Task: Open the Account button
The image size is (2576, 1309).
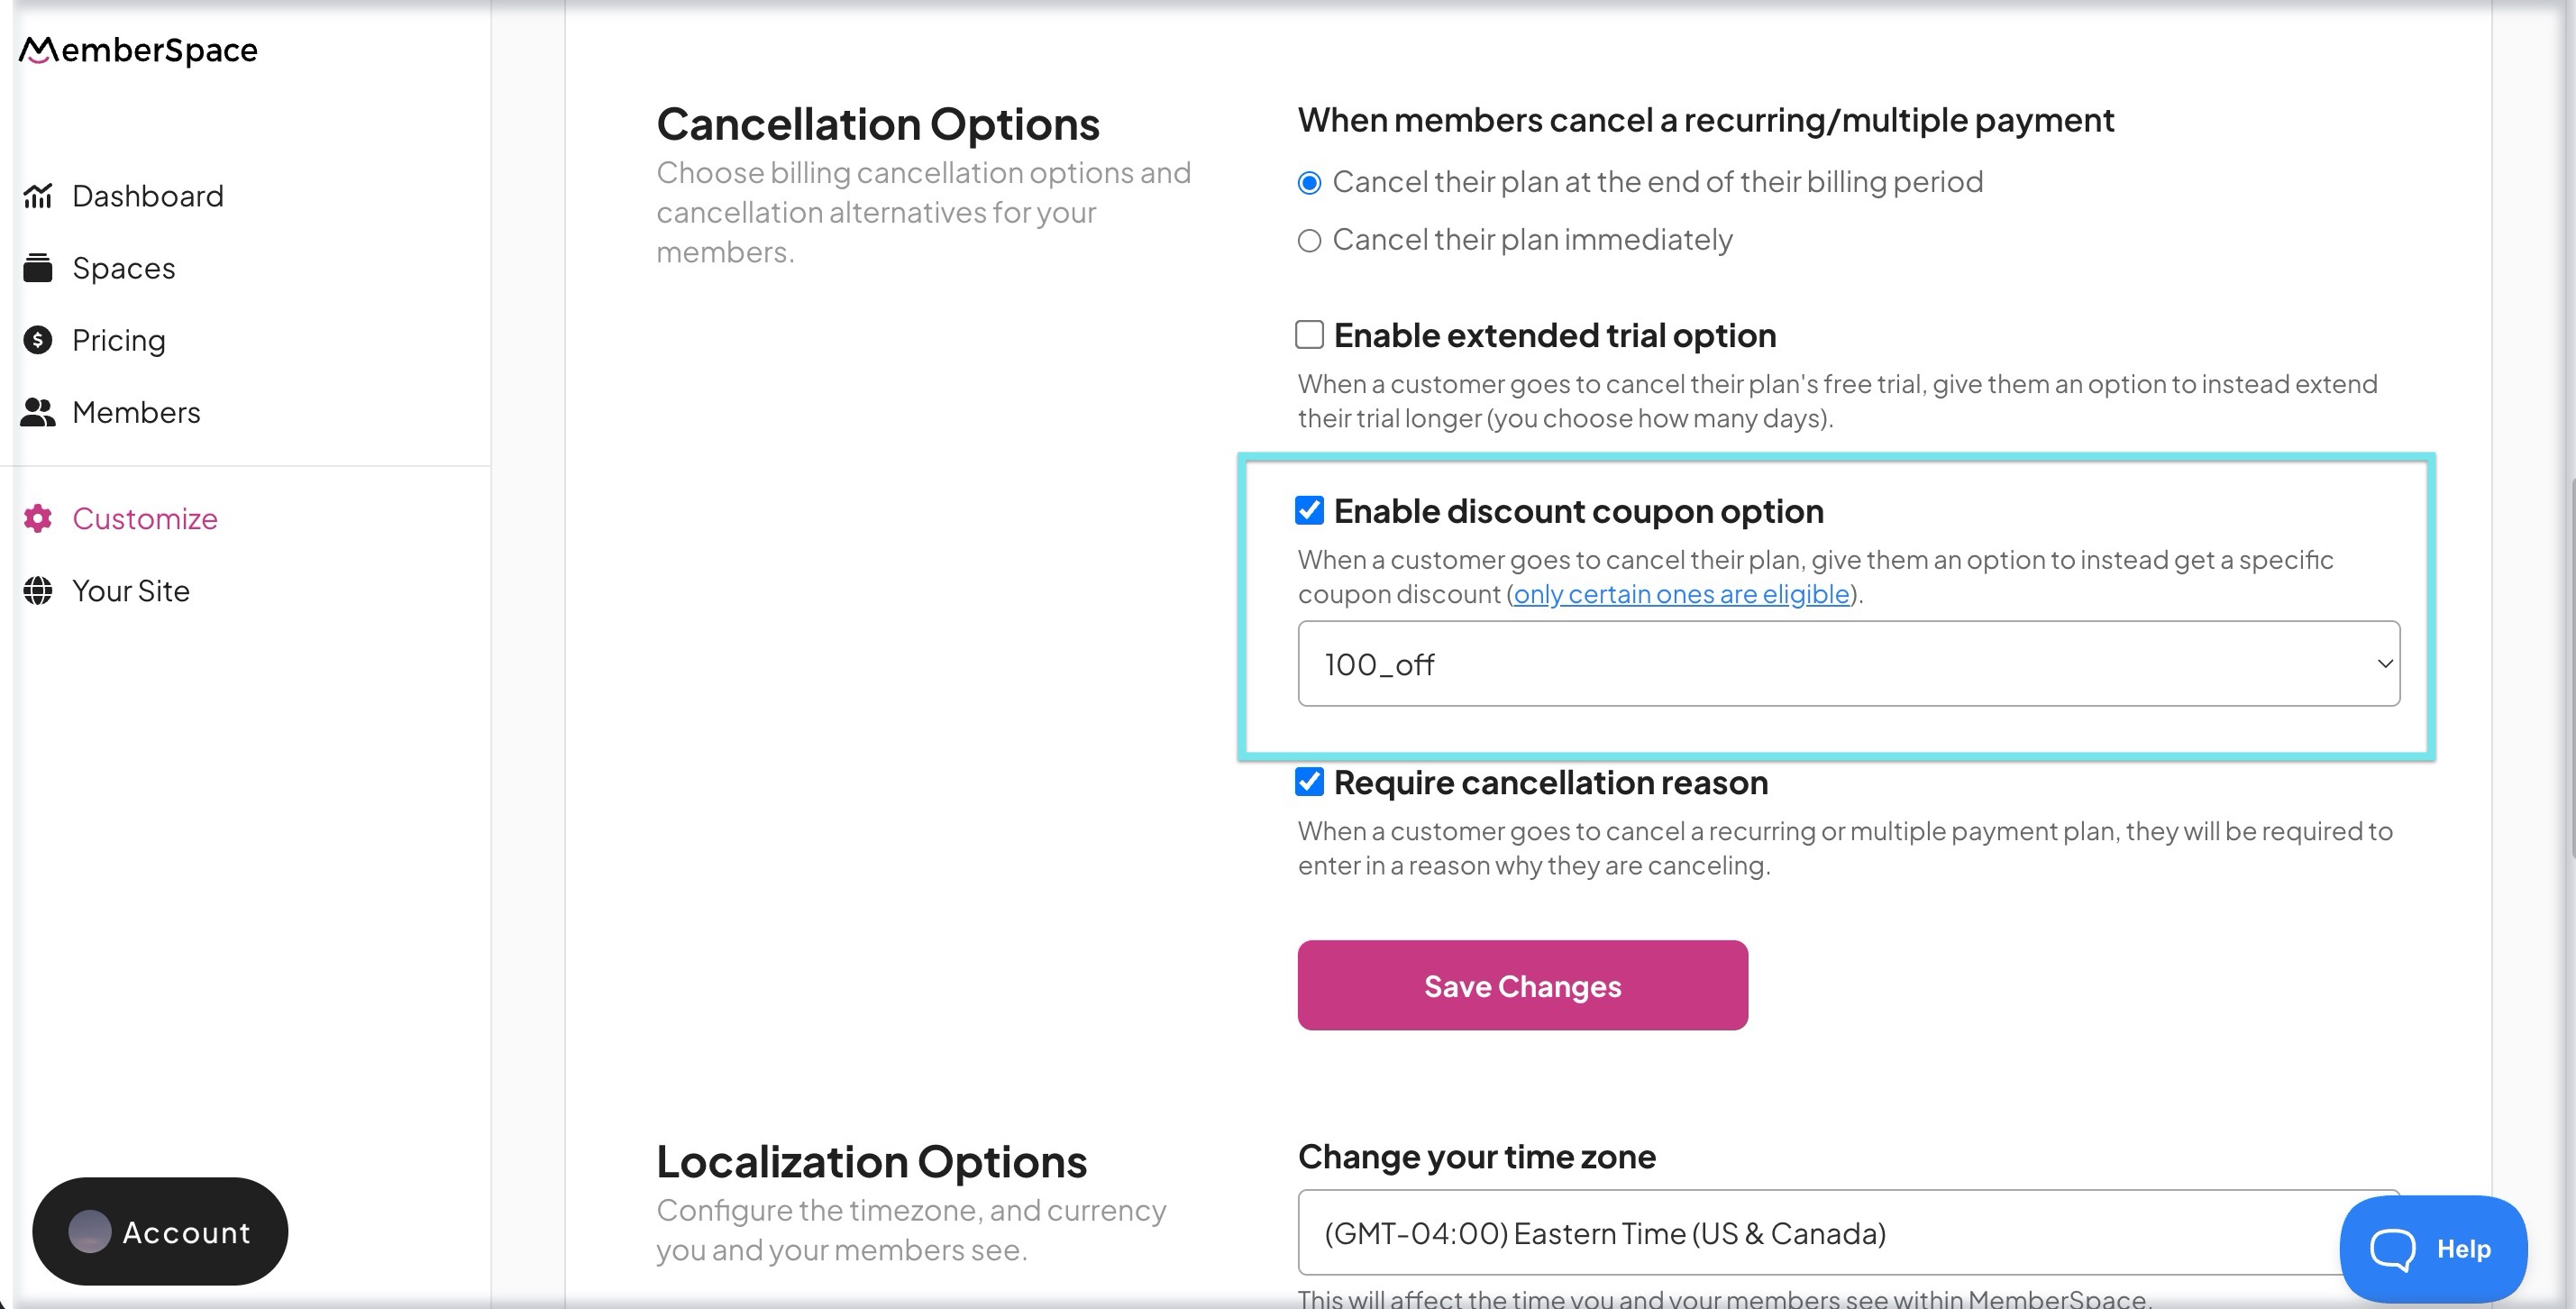Action: 160,1231
